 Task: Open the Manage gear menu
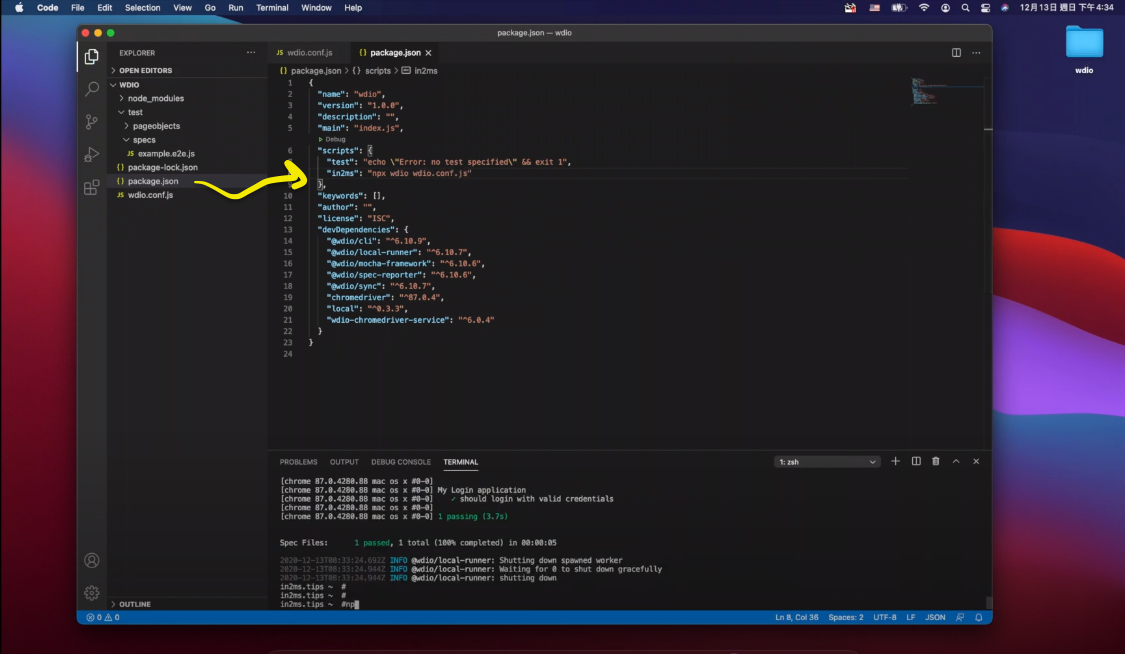tap(91, 593)
